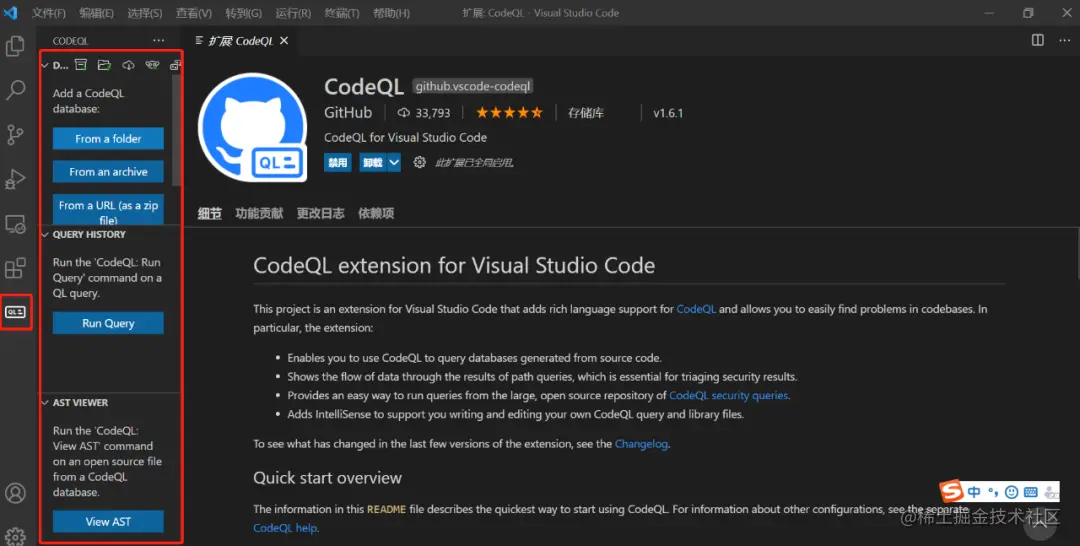Viewport: 1080px width, 546px height.
Task: Open the Extensions view in activity bar
Action: coord(15,267)
